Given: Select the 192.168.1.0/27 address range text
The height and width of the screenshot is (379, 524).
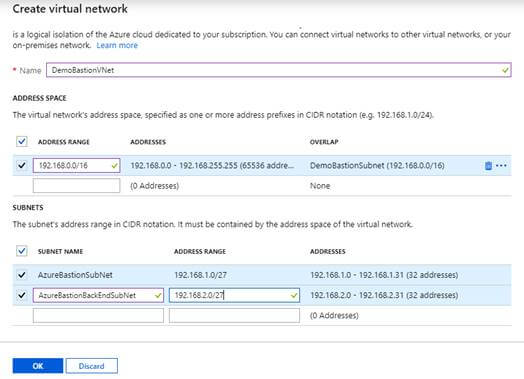Looking at the screenshot, I should (201, 275).
